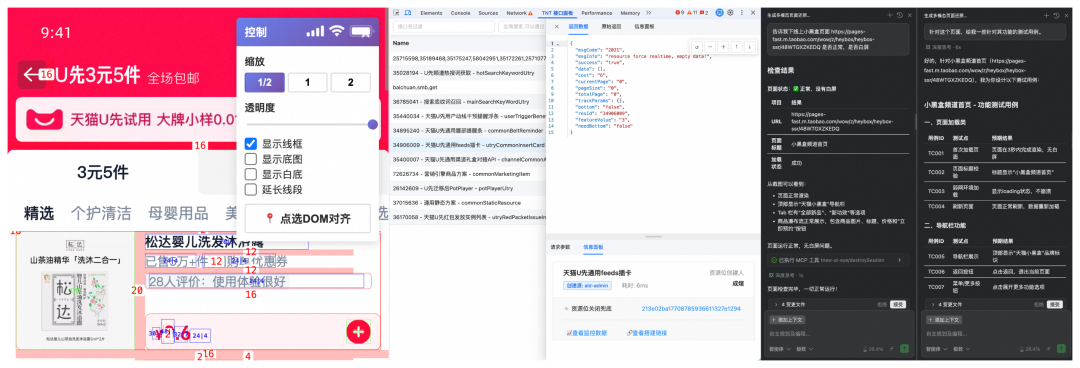Viewport: 1080px width, 368px height.
Task: Click the minus icon in the JSON viewer toolbar
Action: point(709,47)
